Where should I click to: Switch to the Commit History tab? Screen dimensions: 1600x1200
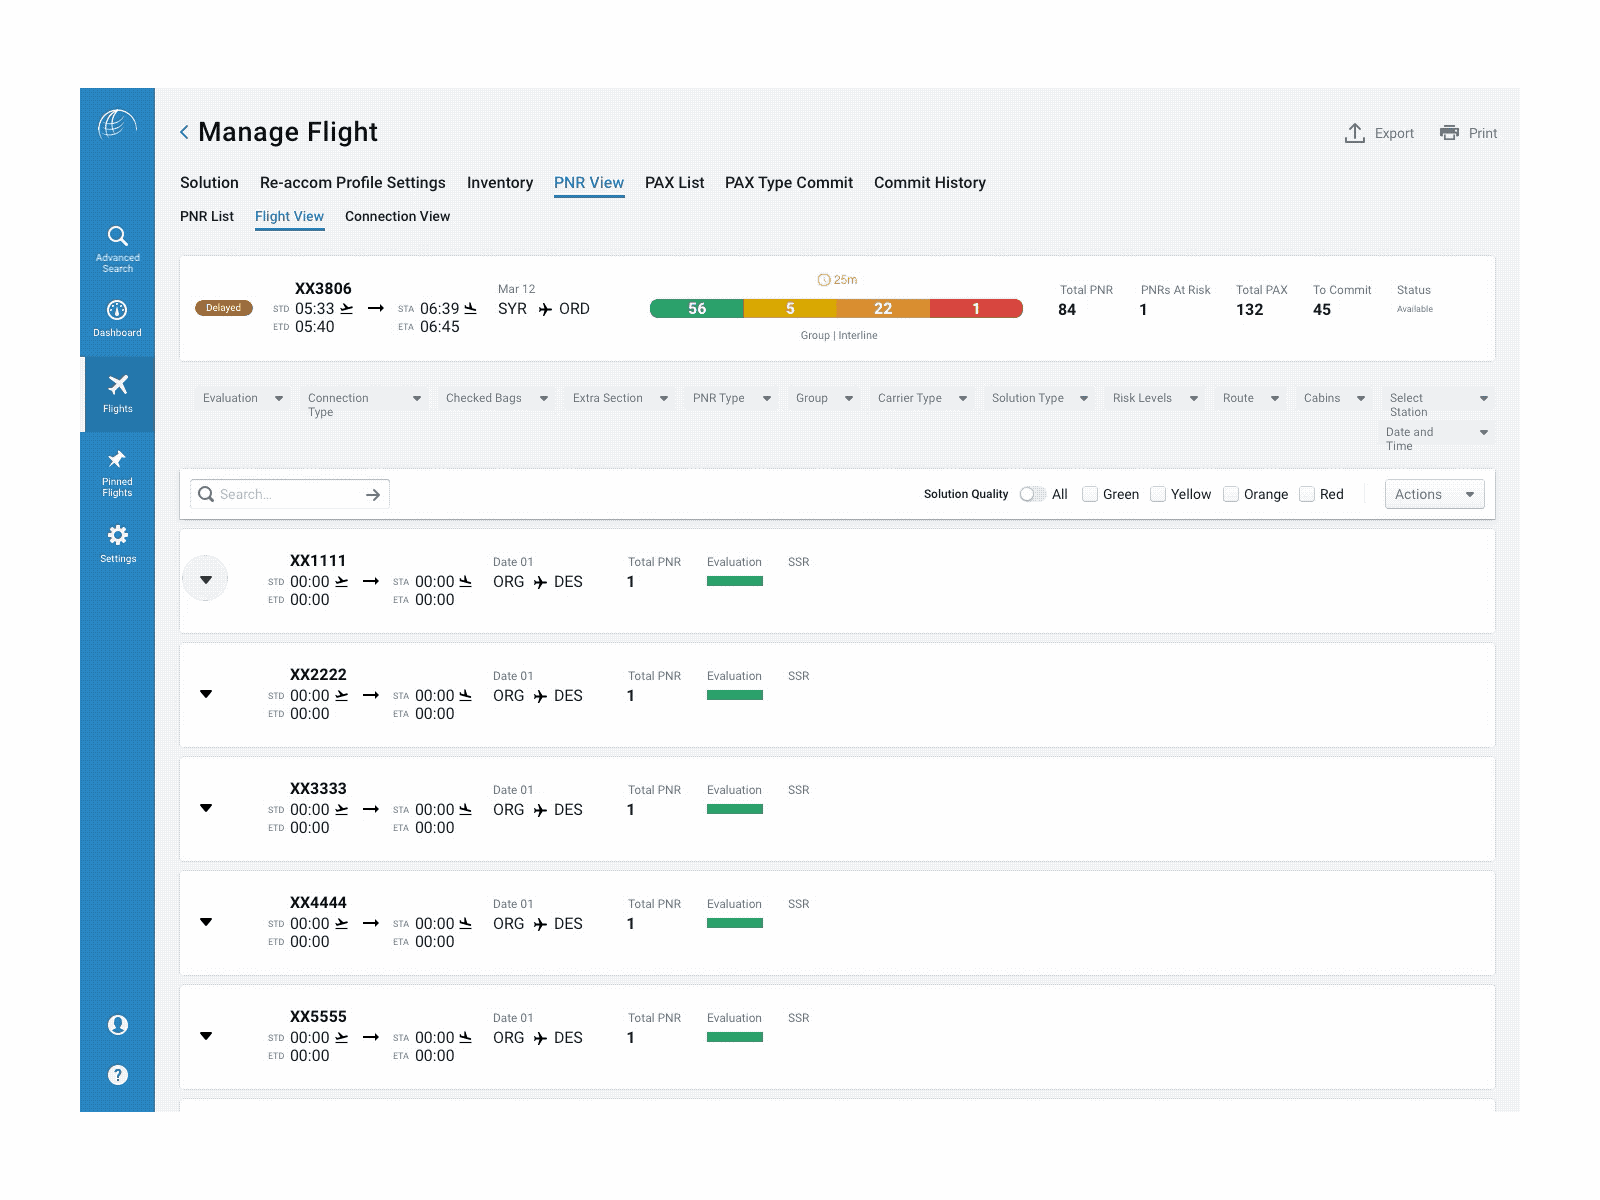(929, 182)
